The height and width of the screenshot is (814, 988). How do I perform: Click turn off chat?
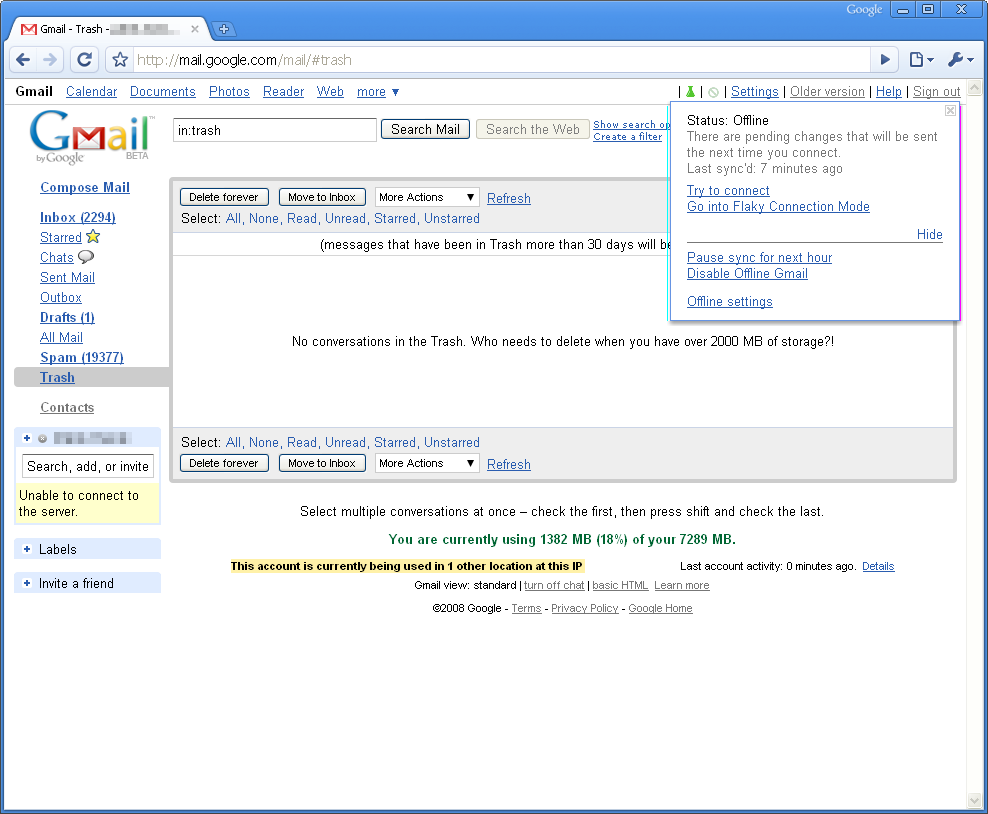tap(554, 585)
